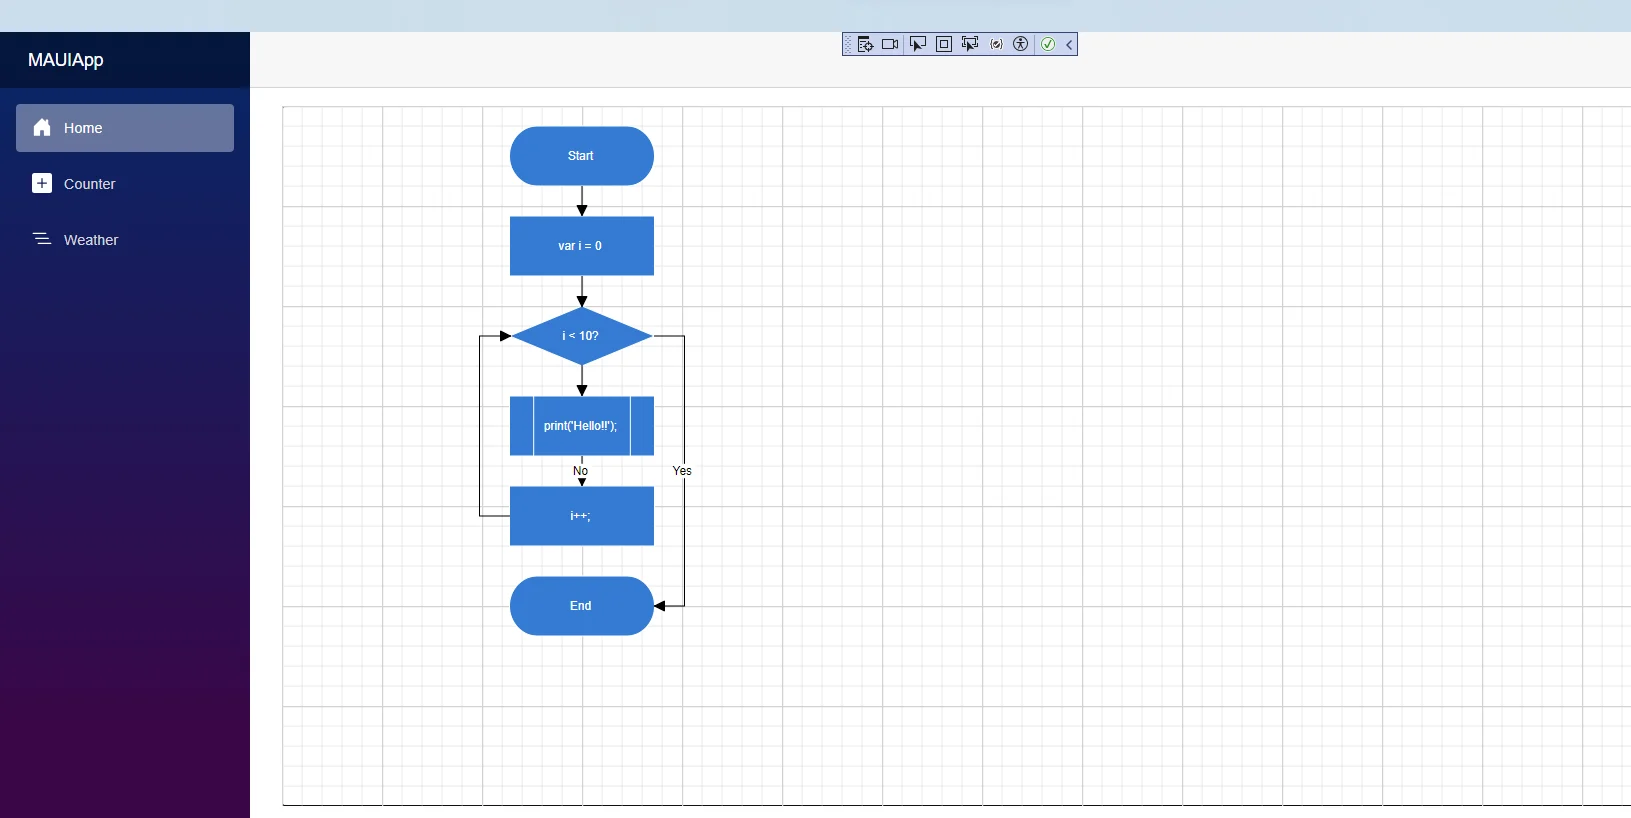This screenshot has width=1631, height=818.
Task: Select the 'i++;' flowchart node
Action: 582,516
